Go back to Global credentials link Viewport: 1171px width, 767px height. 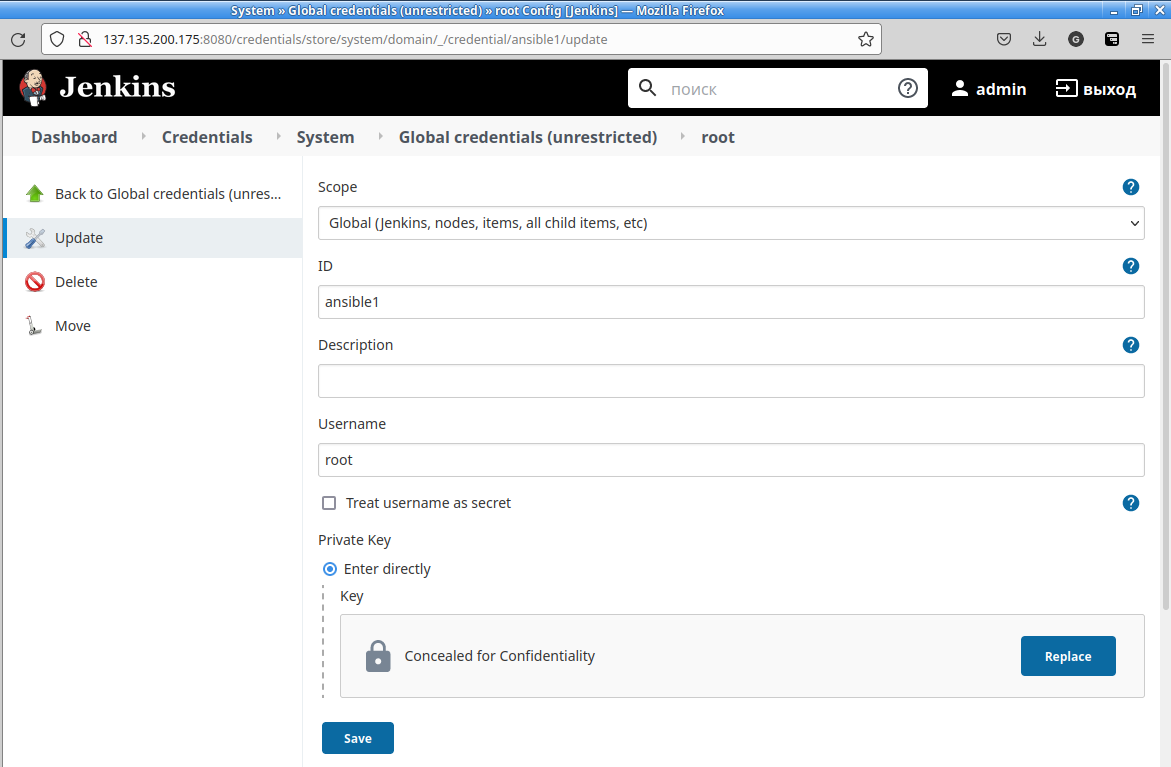(x=168, y=194)
